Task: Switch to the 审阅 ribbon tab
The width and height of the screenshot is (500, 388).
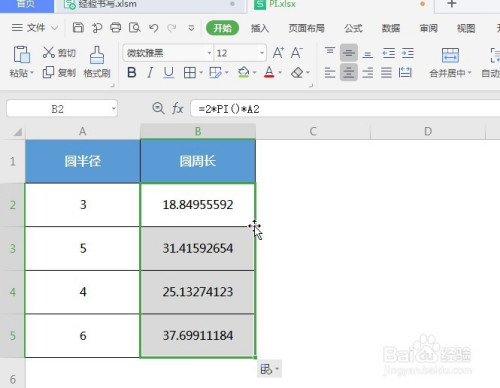Action: tap(428, 28)
